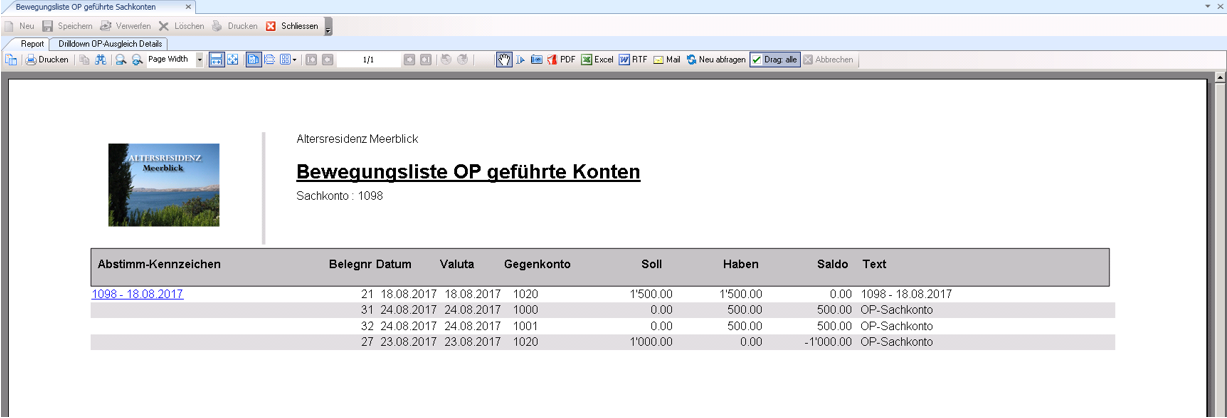Click the report title Bewegungsliste OP geführte Konten
Viewport: 1227px width, 418px height.
point(468,172)
